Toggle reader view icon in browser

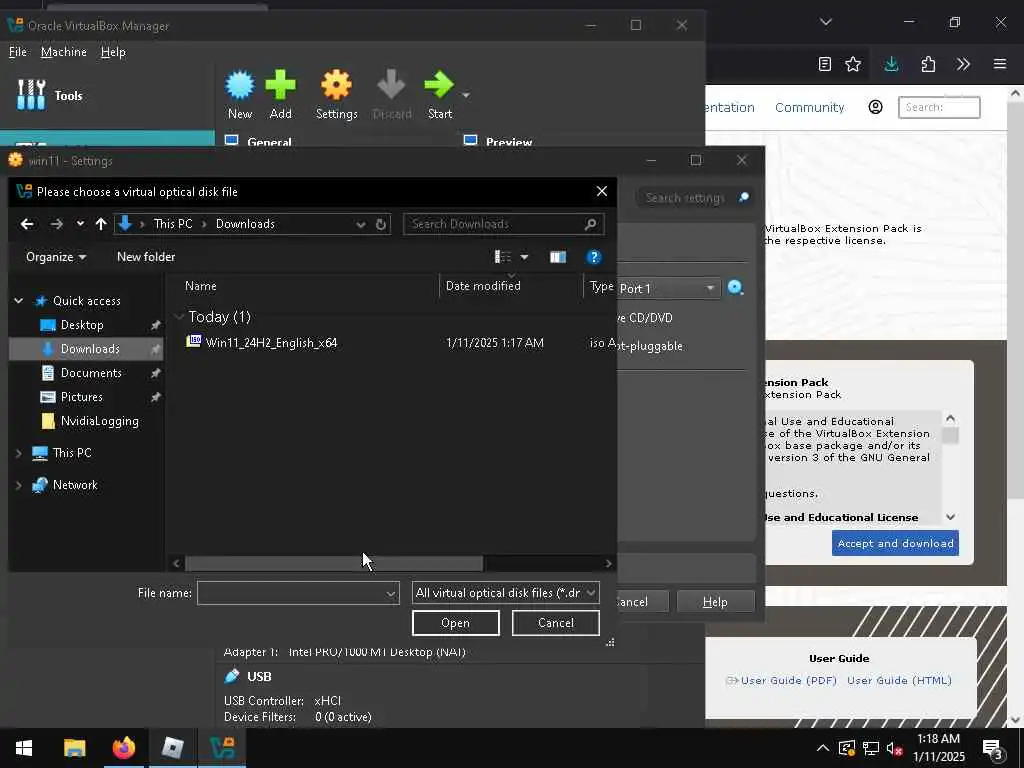(x=825, y=64)
